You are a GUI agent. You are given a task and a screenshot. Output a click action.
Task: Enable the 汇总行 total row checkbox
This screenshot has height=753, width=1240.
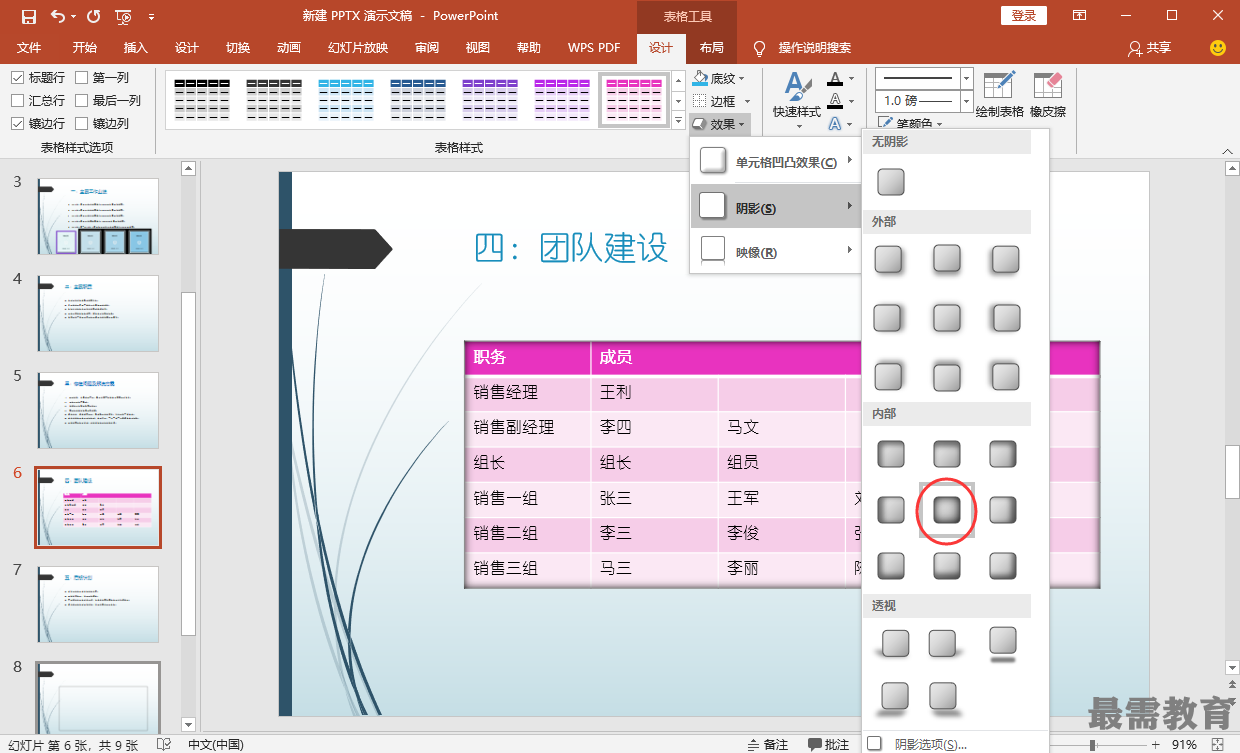tap(18, 100)
